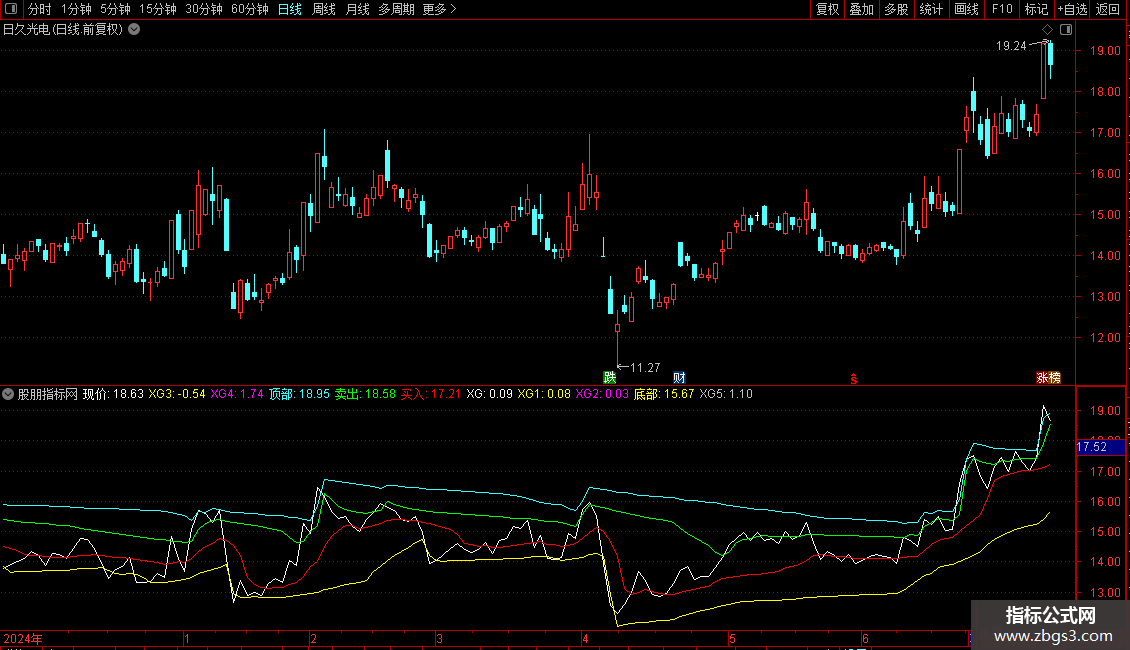
Task: Click month 2 marker on time axis
Action: click(x=313, y=638)
